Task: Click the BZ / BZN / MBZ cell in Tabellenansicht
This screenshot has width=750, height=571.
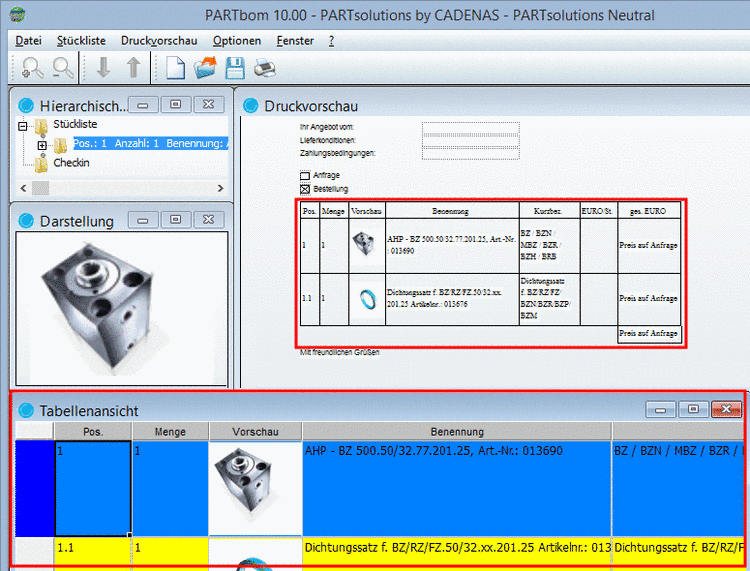Action: pos(678,488)
